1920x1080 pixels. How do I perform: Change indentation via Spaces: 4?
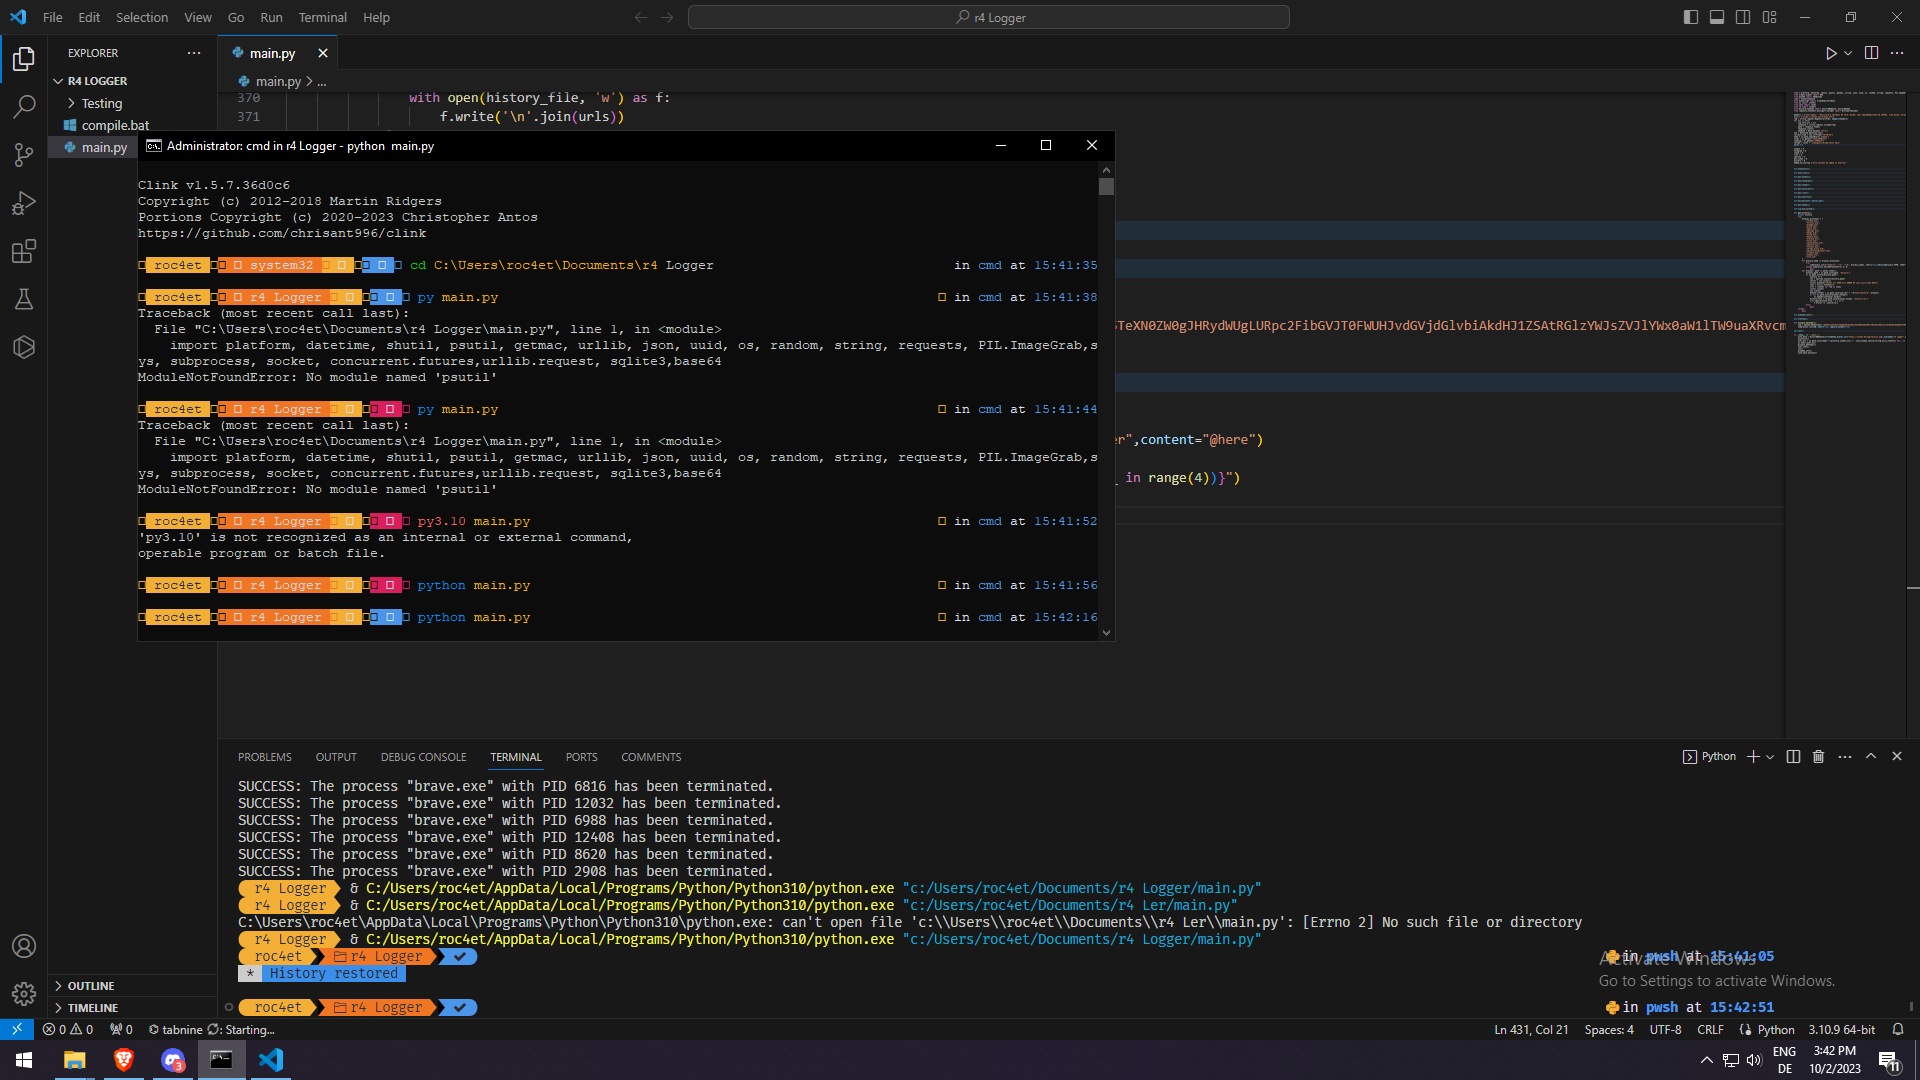coord(1609,1029)
